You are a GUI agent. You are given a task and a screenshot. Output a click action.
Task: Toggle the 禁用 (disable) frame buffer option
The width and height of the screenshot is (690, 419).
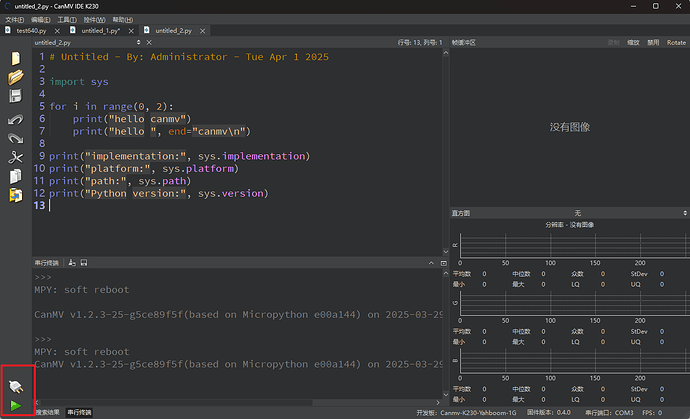pos(653,43)
